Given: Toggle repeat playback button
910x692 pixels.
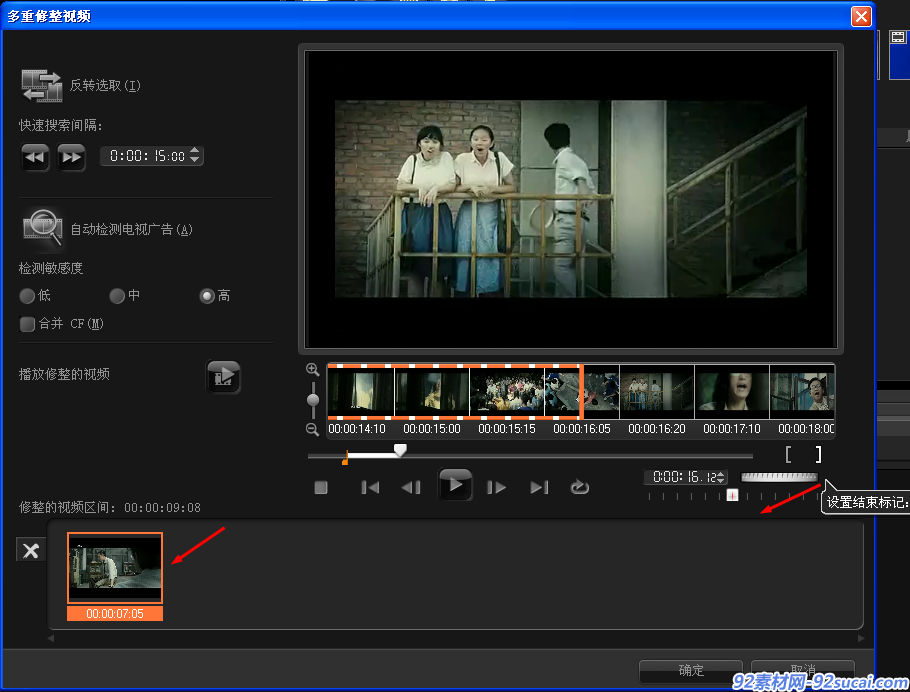Looking at the screenshot, I should tap(579, 487).
